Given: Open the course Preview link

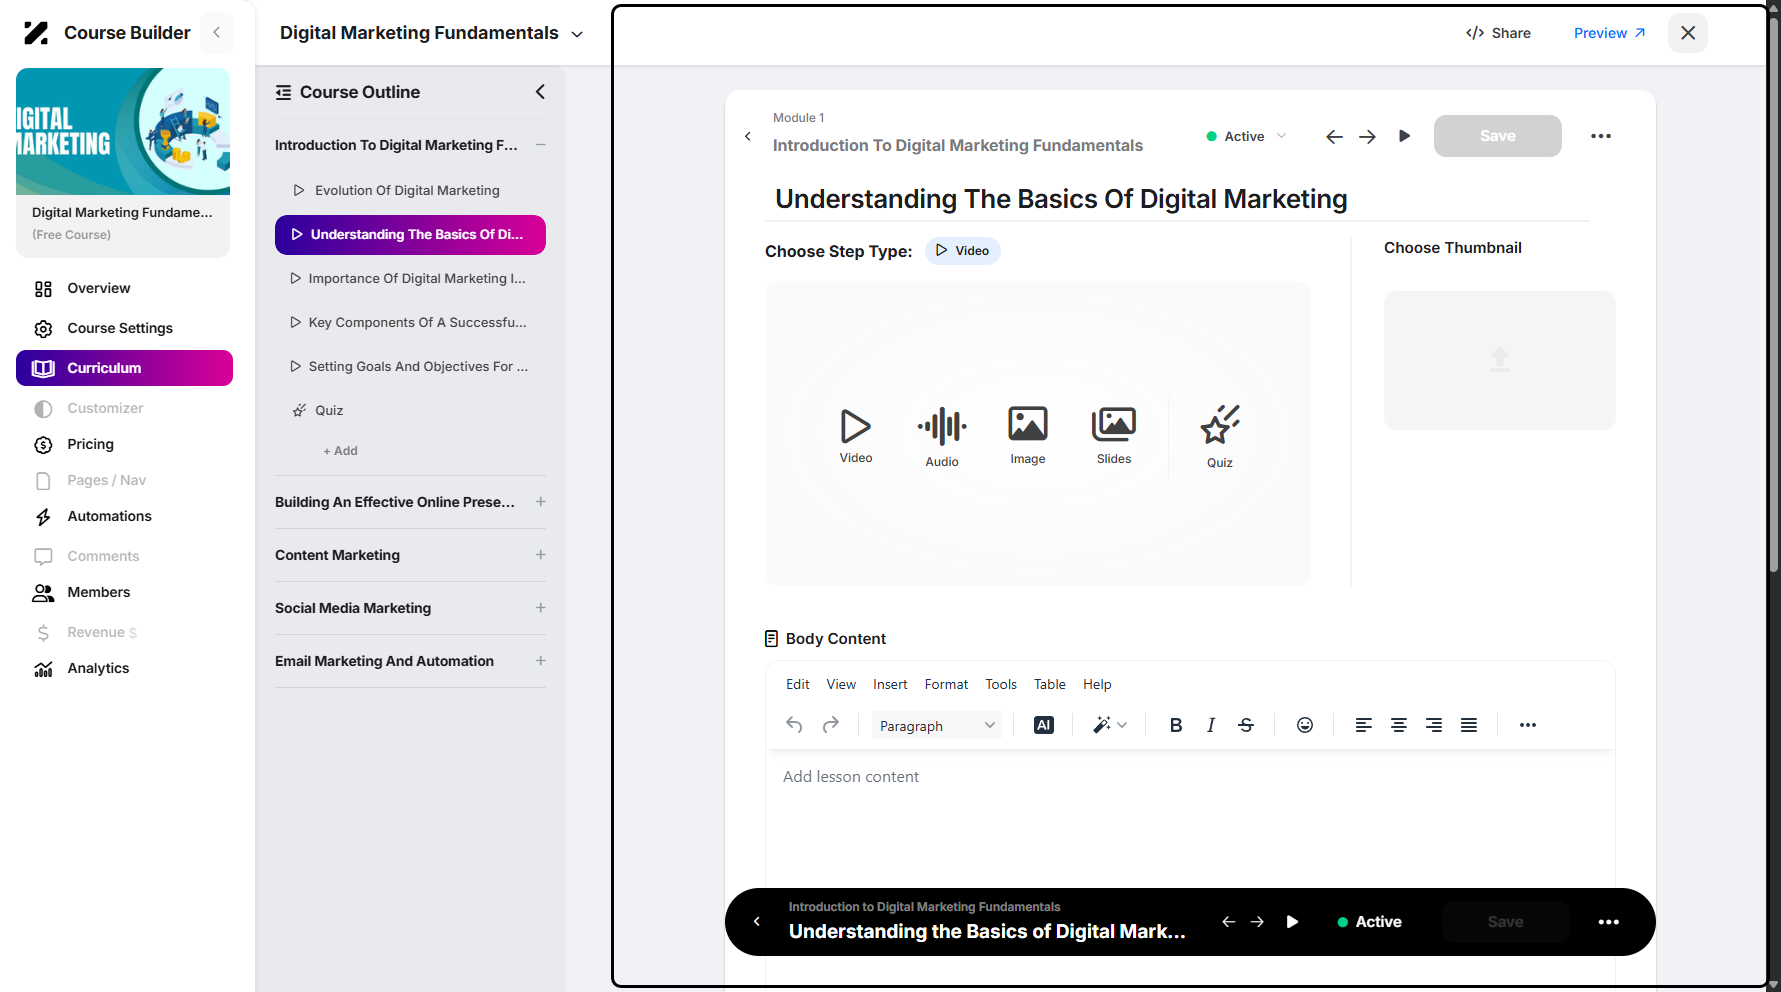Looking at the screenshot, I should click(1609, 33).
